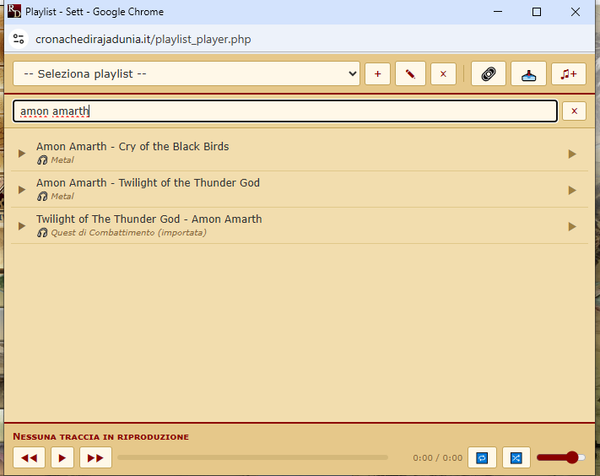
Task: Click Nessuna traccia in riproduzione status text
Action: click(x=101, y=437)
